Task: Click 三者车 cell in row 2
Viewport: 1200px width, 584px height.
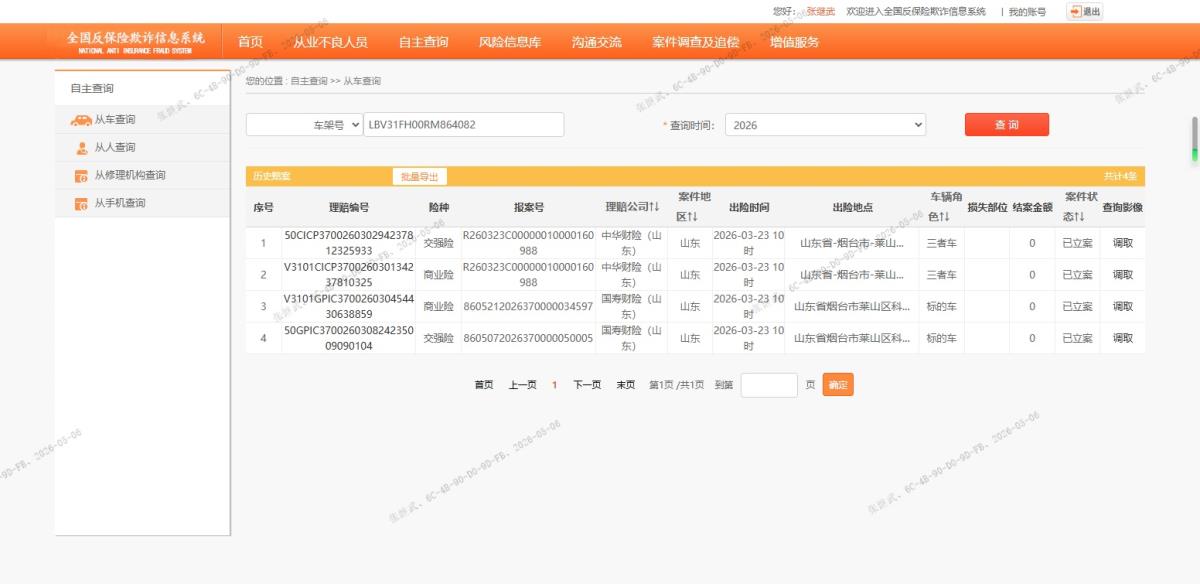Action: coord(941,275)
